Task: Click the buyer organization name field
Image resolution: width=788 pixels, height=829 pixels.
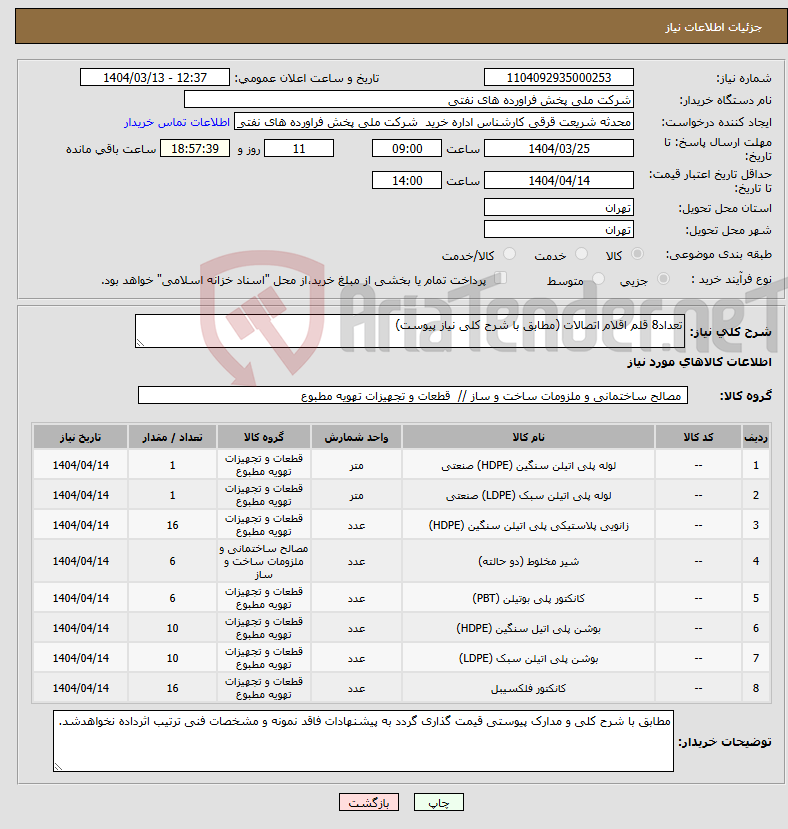Action: pyautogui.click(x=409, y=100)
